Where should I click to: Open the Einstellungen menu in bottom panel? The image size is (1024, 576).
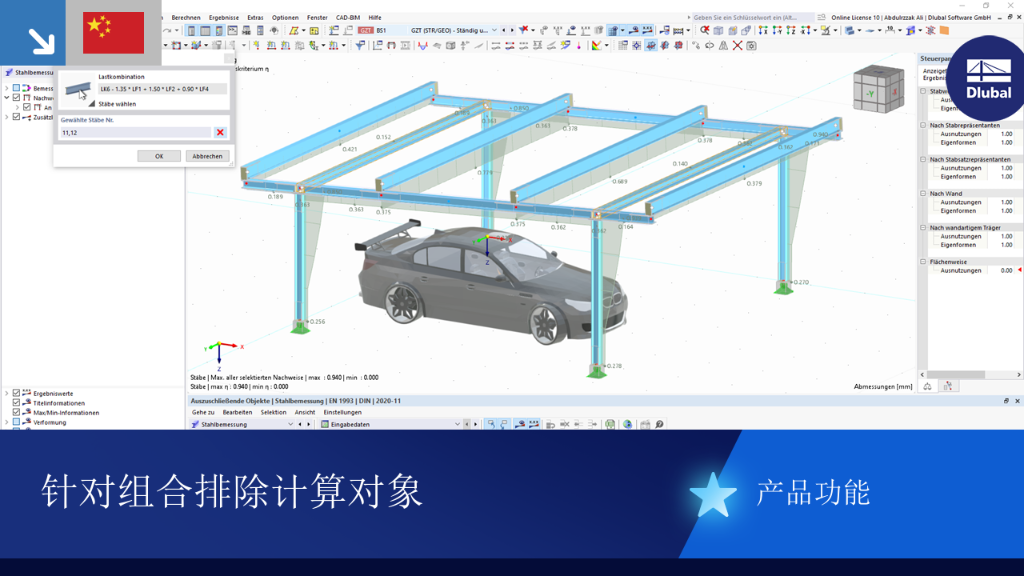coord(342,413)
